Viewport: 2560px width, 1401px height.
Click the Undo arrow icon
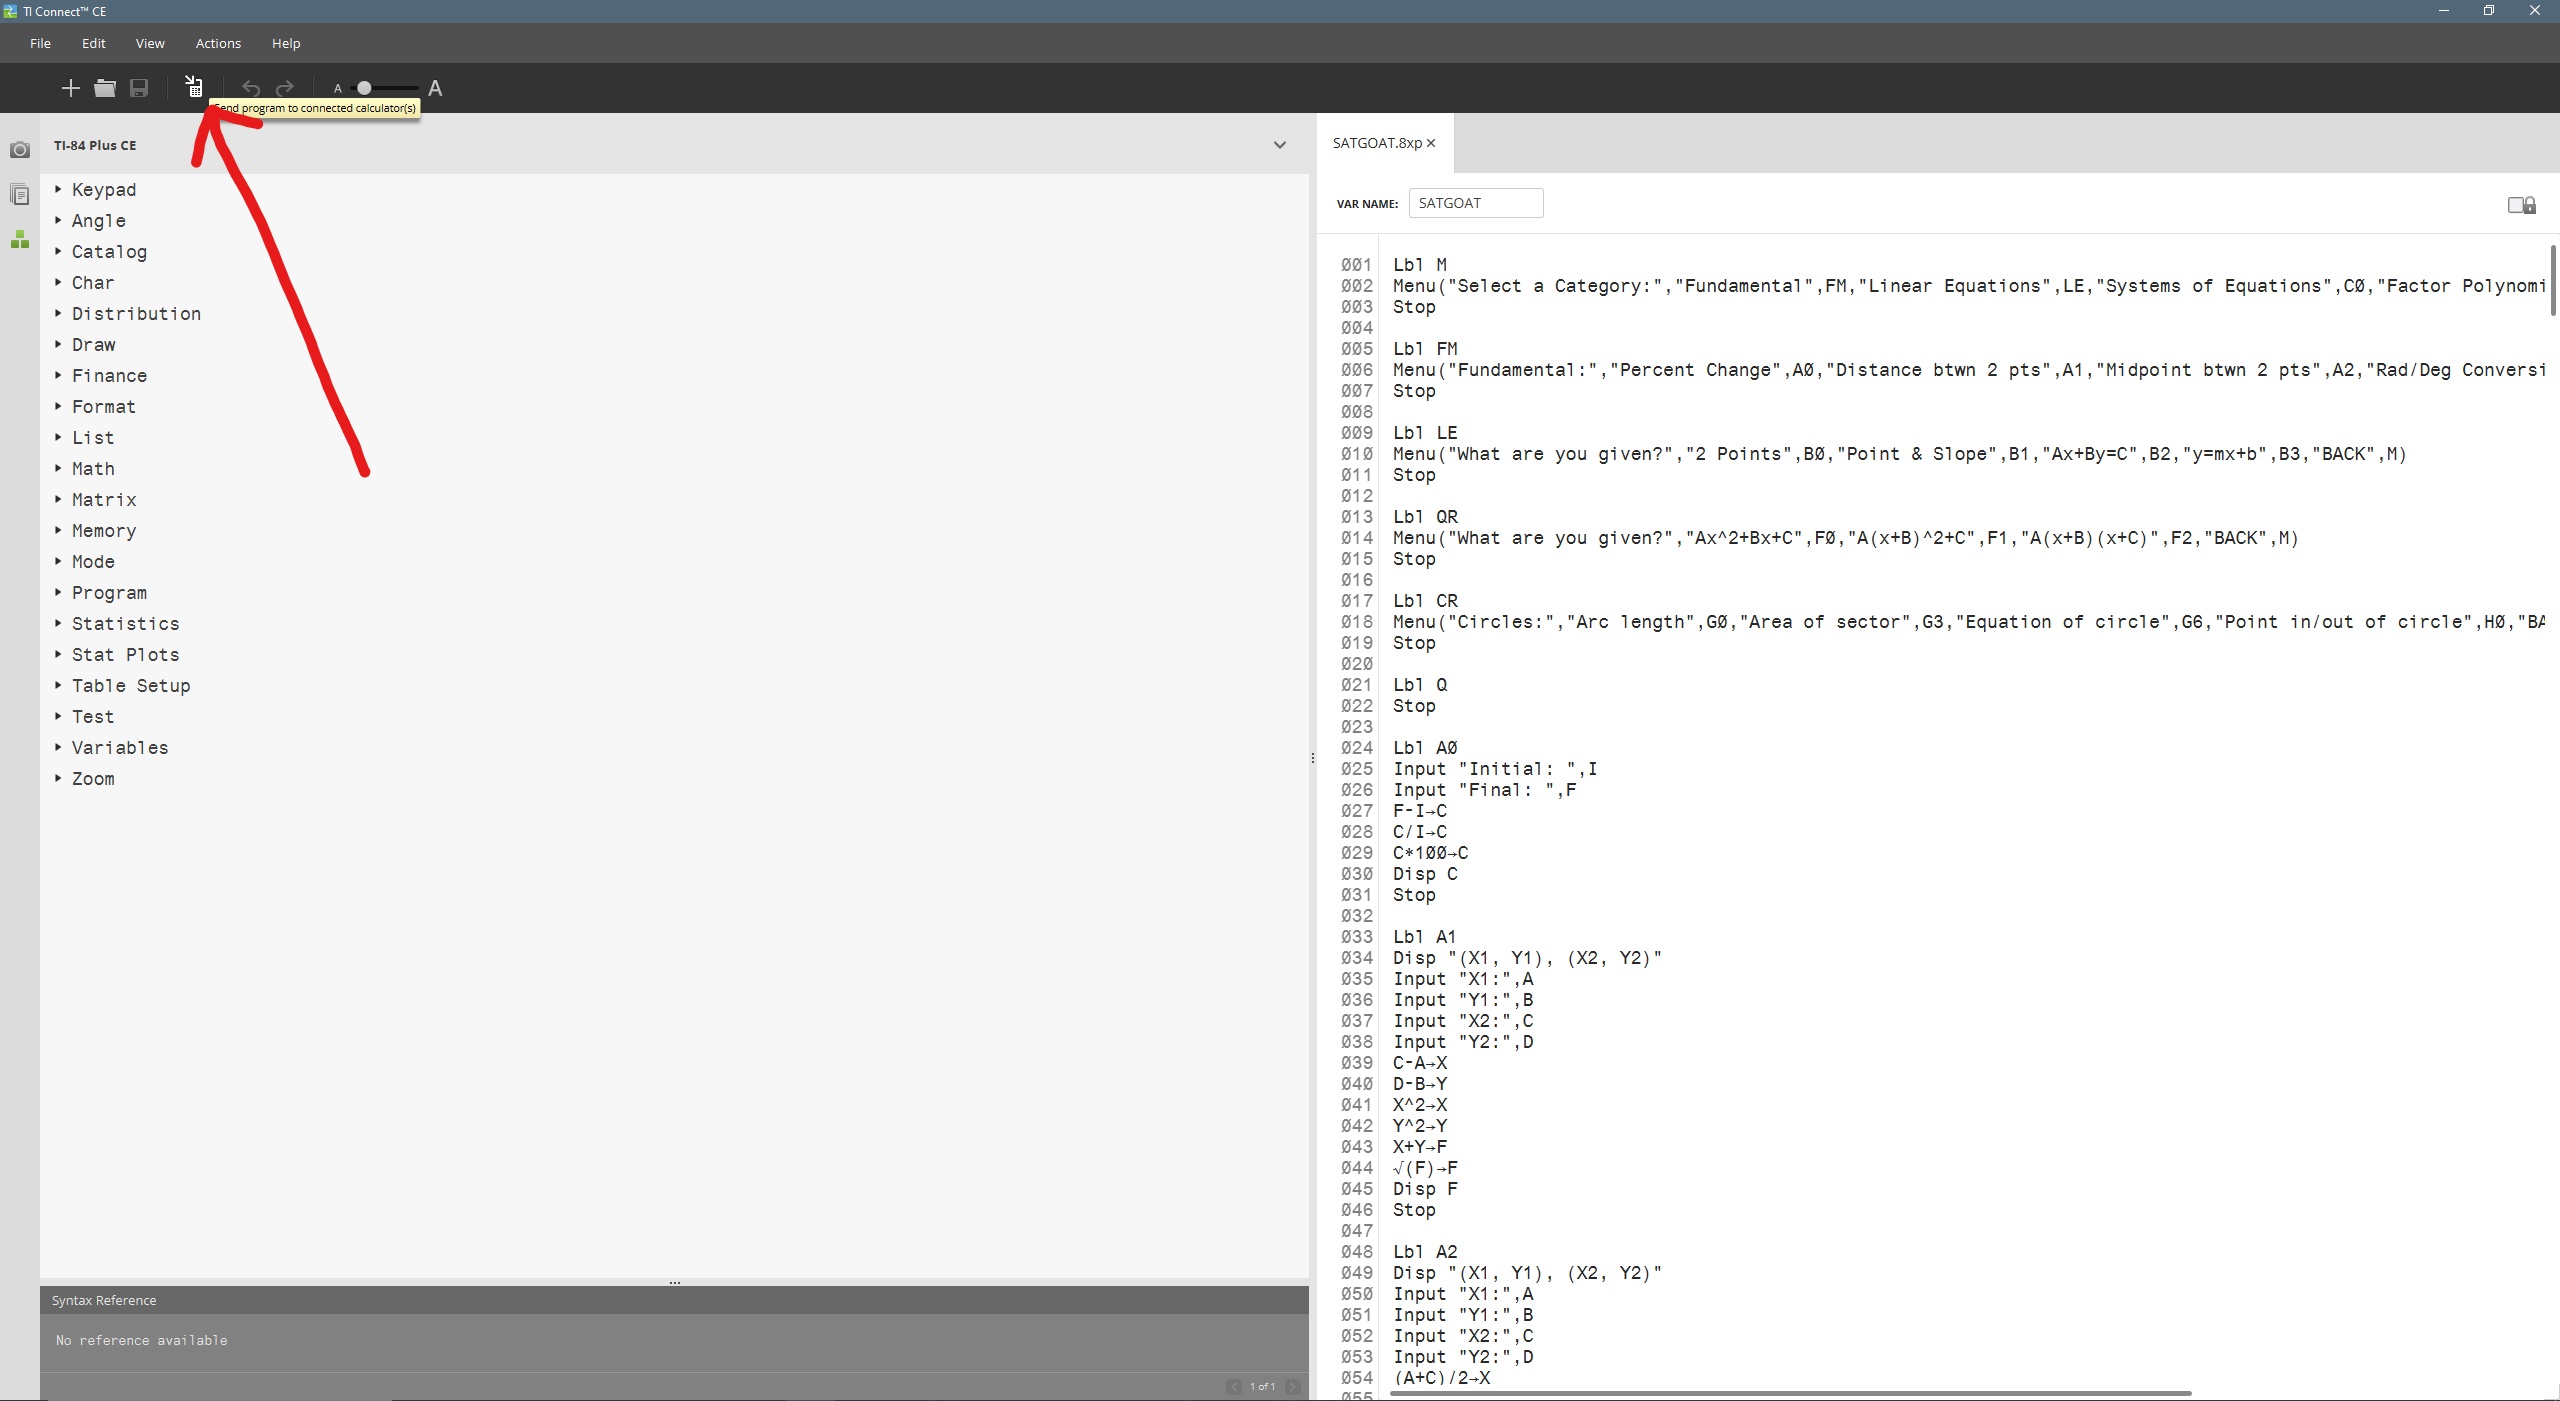(x=251, y=88)
